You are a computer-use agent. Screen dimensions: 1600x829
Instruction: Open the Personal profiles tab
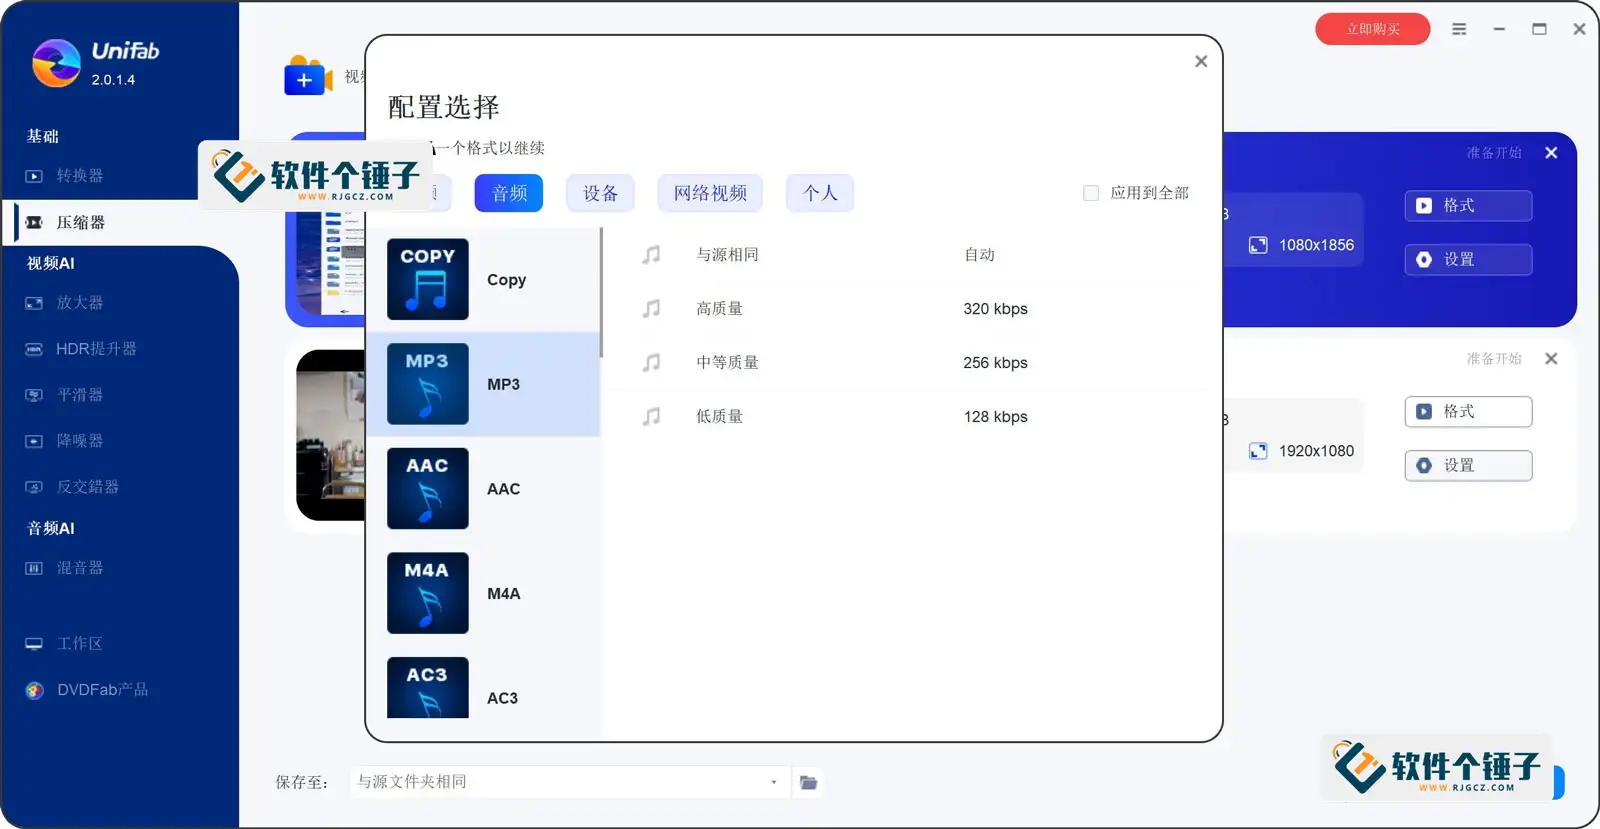(x=820, y=193)
